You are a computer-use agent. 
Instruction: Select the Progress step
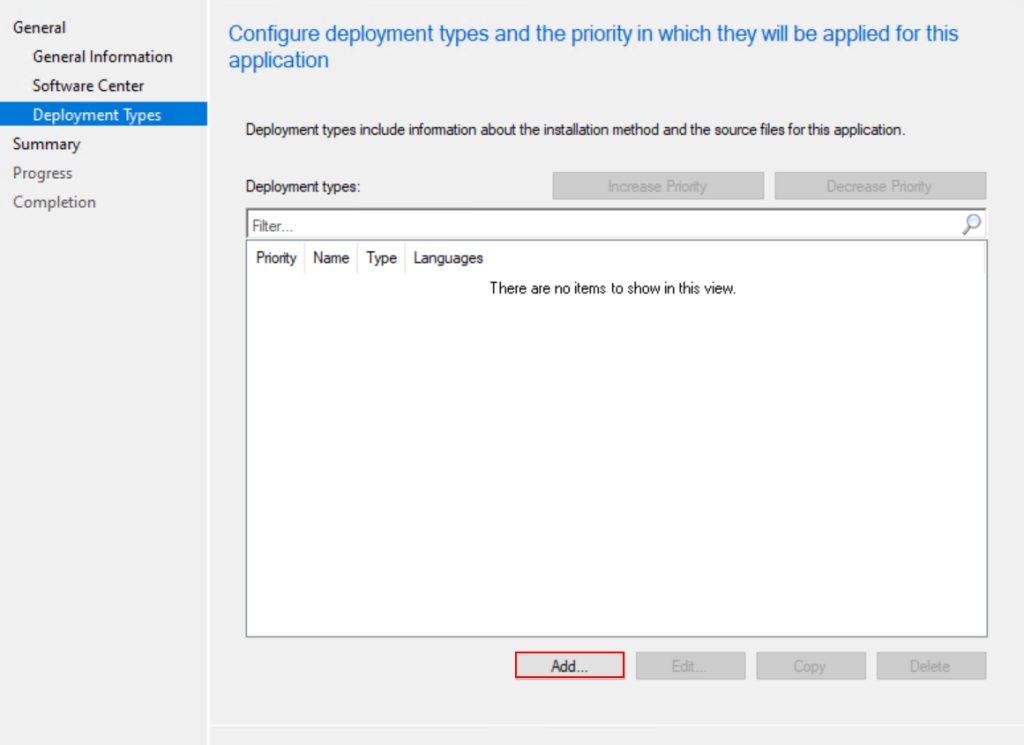[42, 173]
